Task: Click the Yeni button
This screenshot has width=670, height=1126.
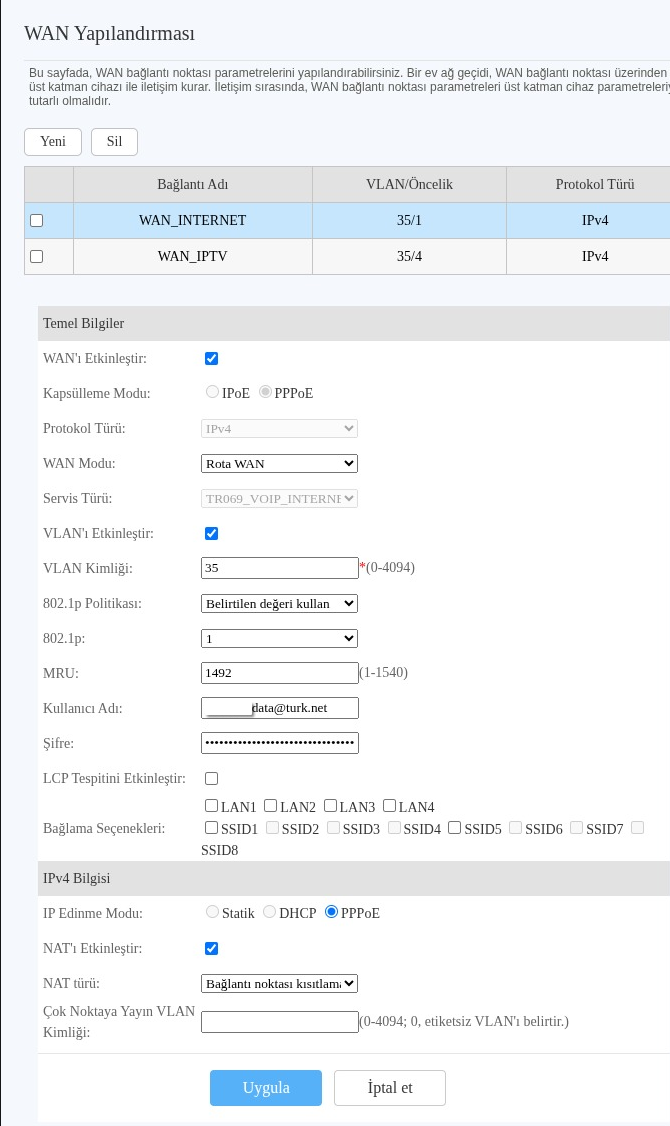Action: pyautogui.click(x=53, y=141)
